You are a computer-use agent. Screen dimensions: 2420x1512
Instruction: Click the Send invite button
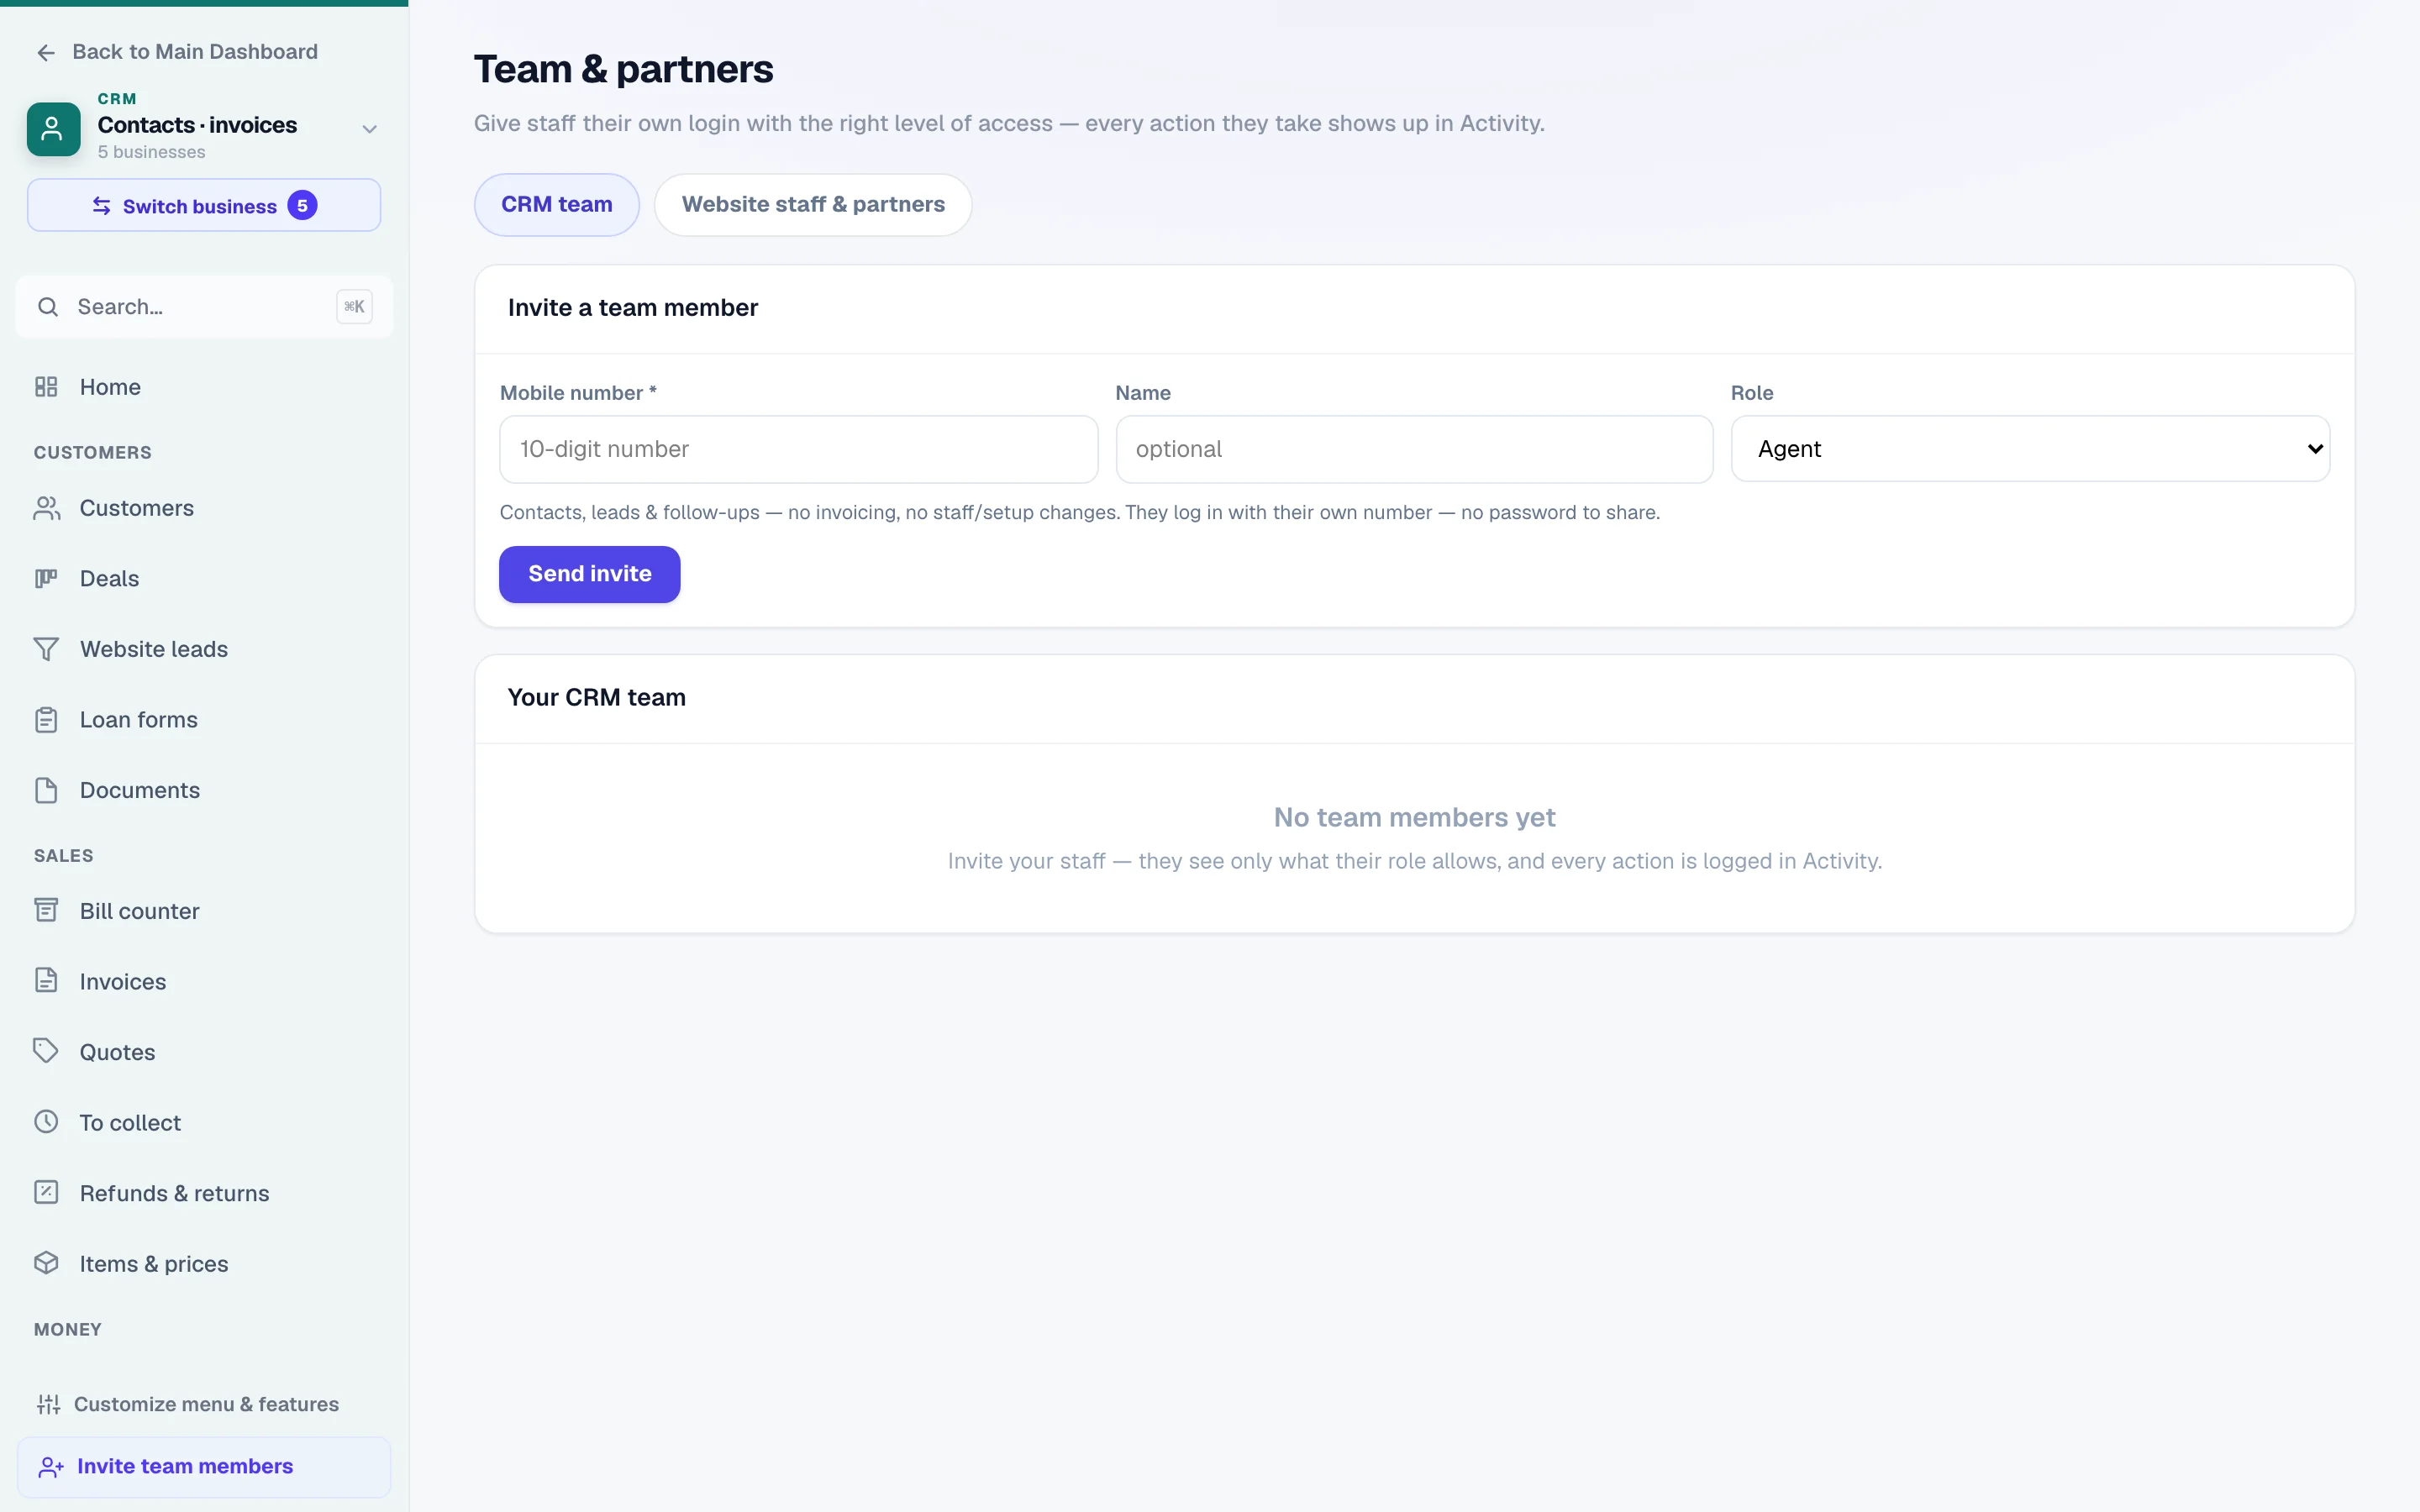point(590,574)
